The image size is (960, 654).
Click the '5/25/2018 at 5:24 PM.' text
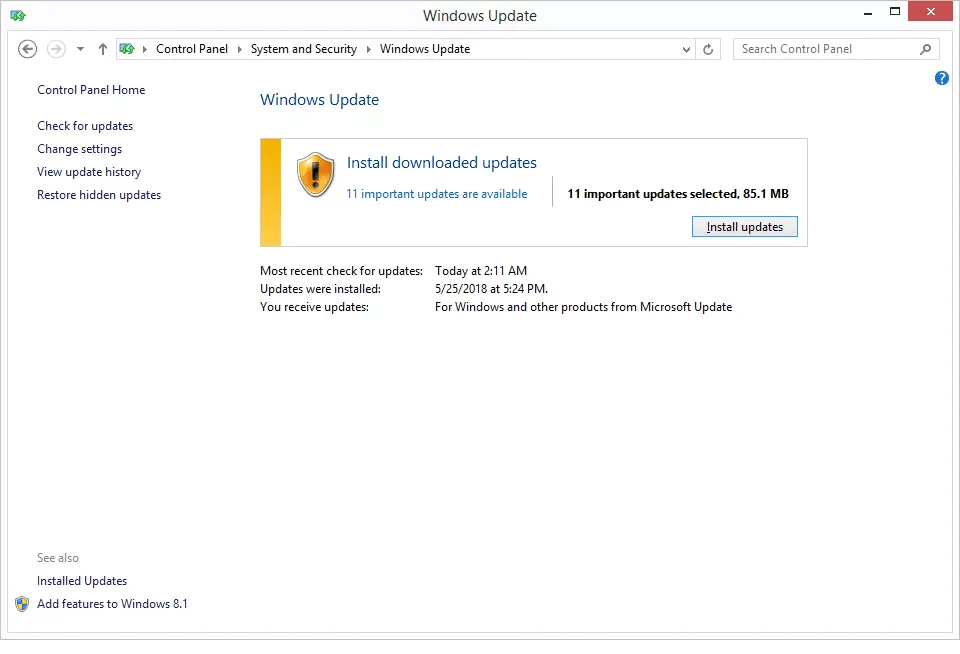tap(491, 289)
